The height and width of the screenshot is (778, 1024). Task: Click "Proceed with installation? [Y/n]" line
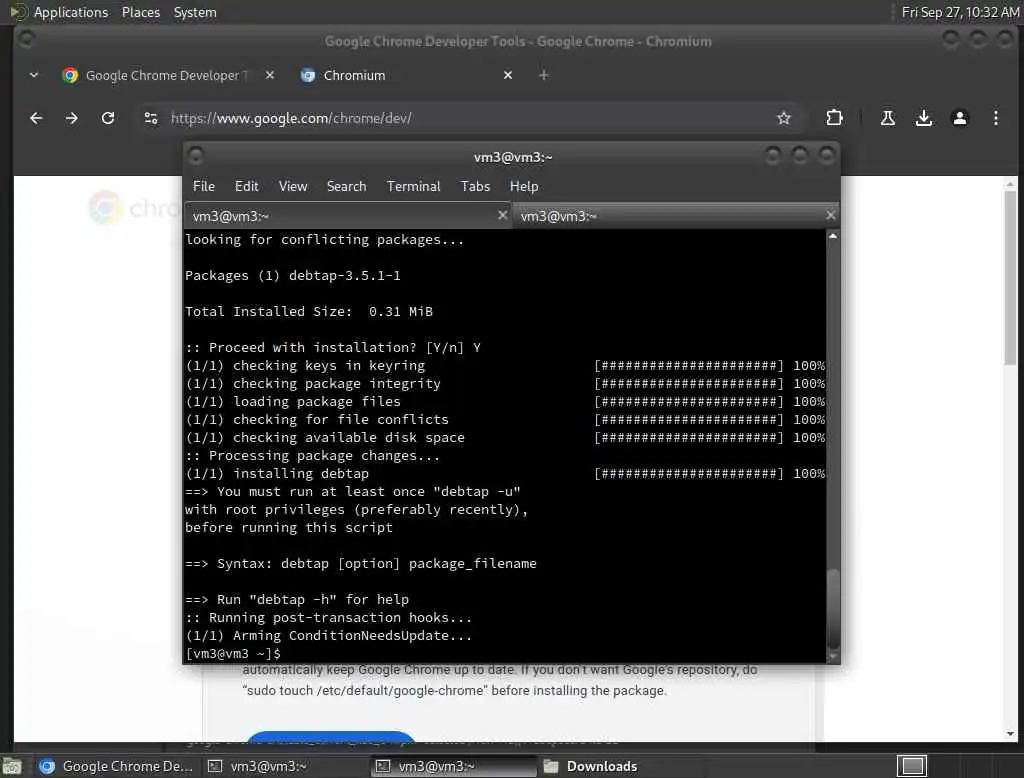point(333,348)
